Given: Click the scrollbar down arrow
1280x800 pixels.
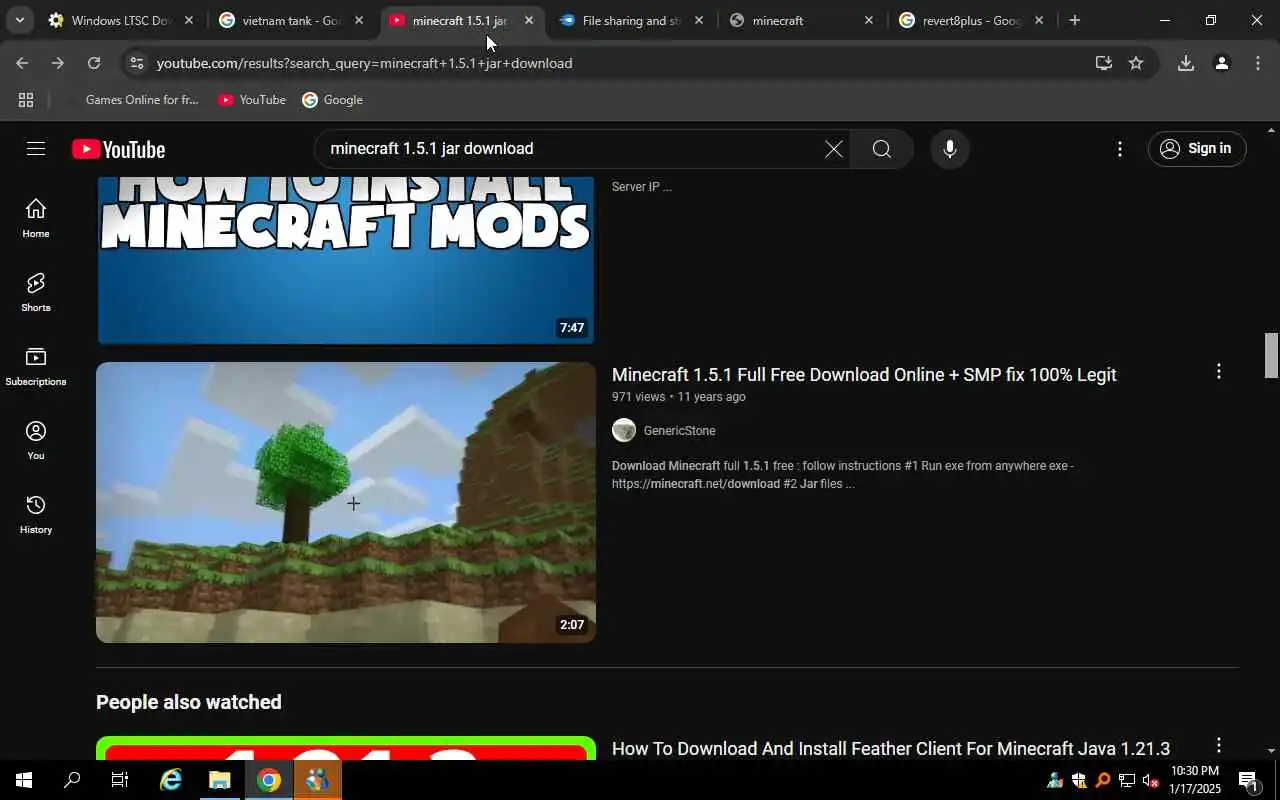Looking at the screenshot, I should (1271, 750).
